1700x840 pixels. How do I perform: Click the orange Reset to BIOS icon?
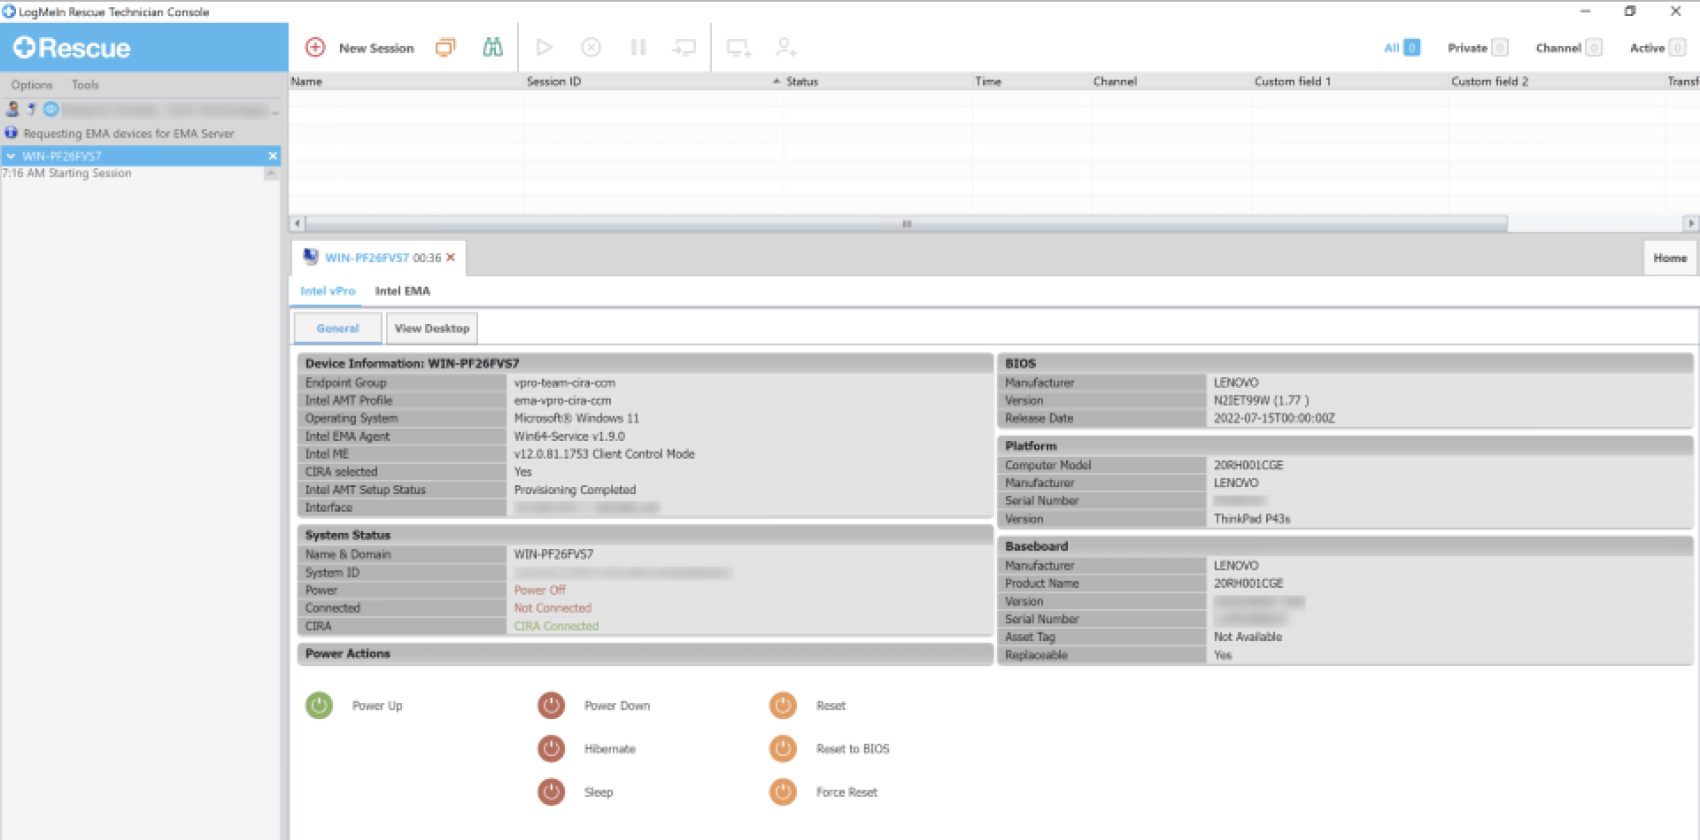coord(783,748)
